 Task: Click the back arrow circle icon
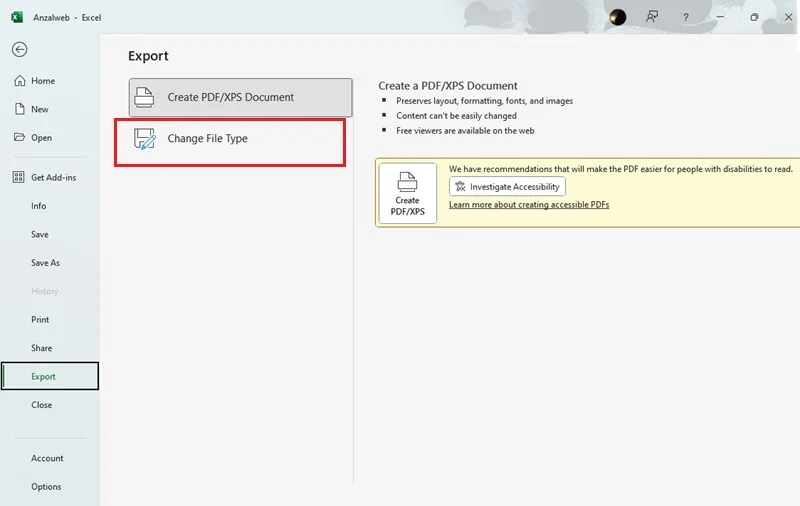[x=19, y=49]
